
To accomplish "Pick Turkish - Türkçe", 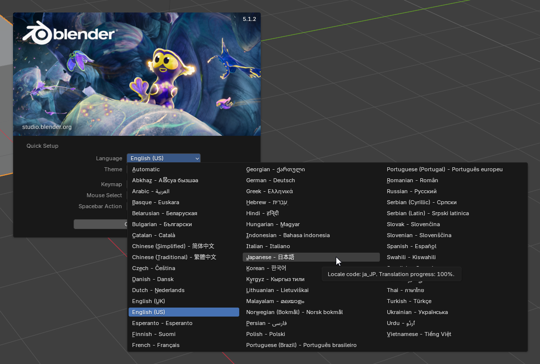I will point(455,301).
